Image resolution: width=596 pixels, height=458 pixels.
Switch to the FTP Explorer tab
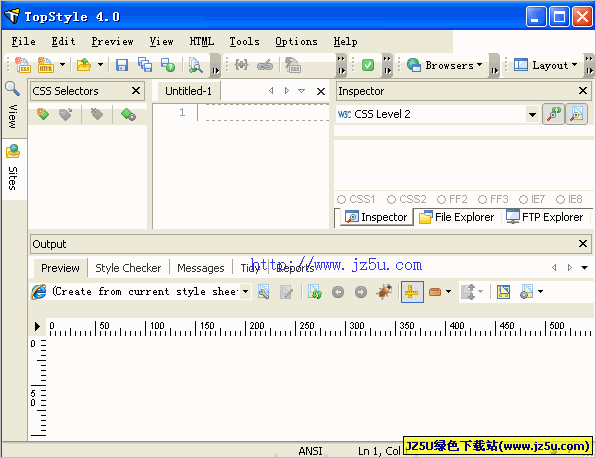tap(545, 217)
